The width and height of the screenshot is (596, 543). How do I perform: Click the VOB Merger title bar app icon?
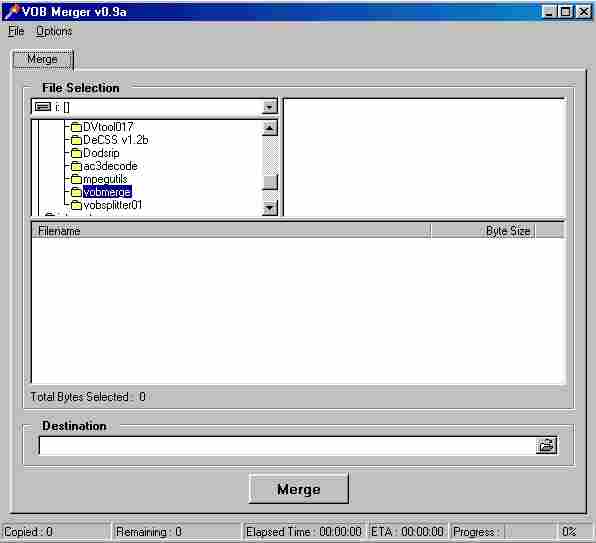point(11,11)
